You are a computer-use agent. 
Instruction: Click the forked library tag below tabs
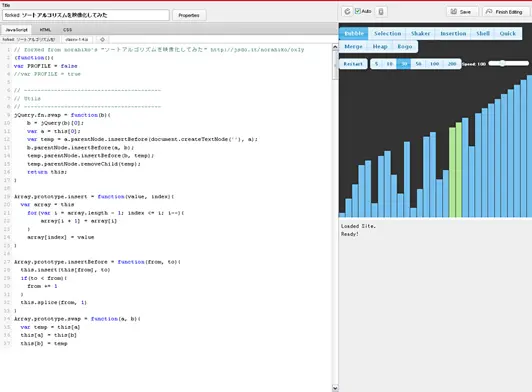click(x=29, y=39)
